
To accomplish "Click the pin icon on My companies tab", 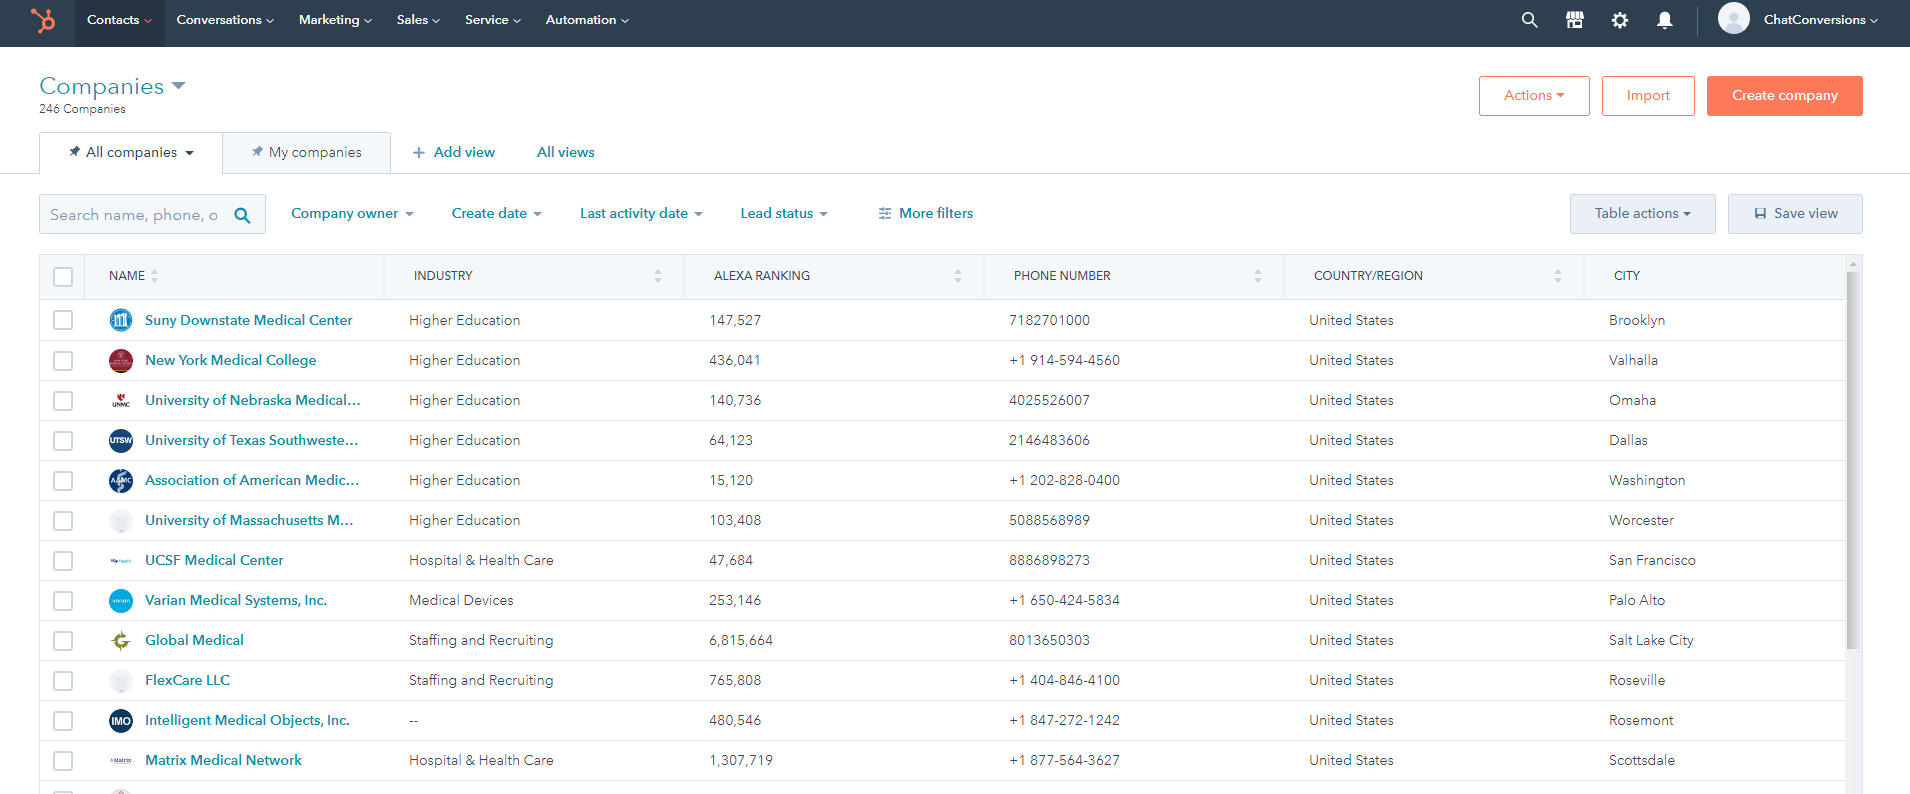I will [x=258, y=152].
